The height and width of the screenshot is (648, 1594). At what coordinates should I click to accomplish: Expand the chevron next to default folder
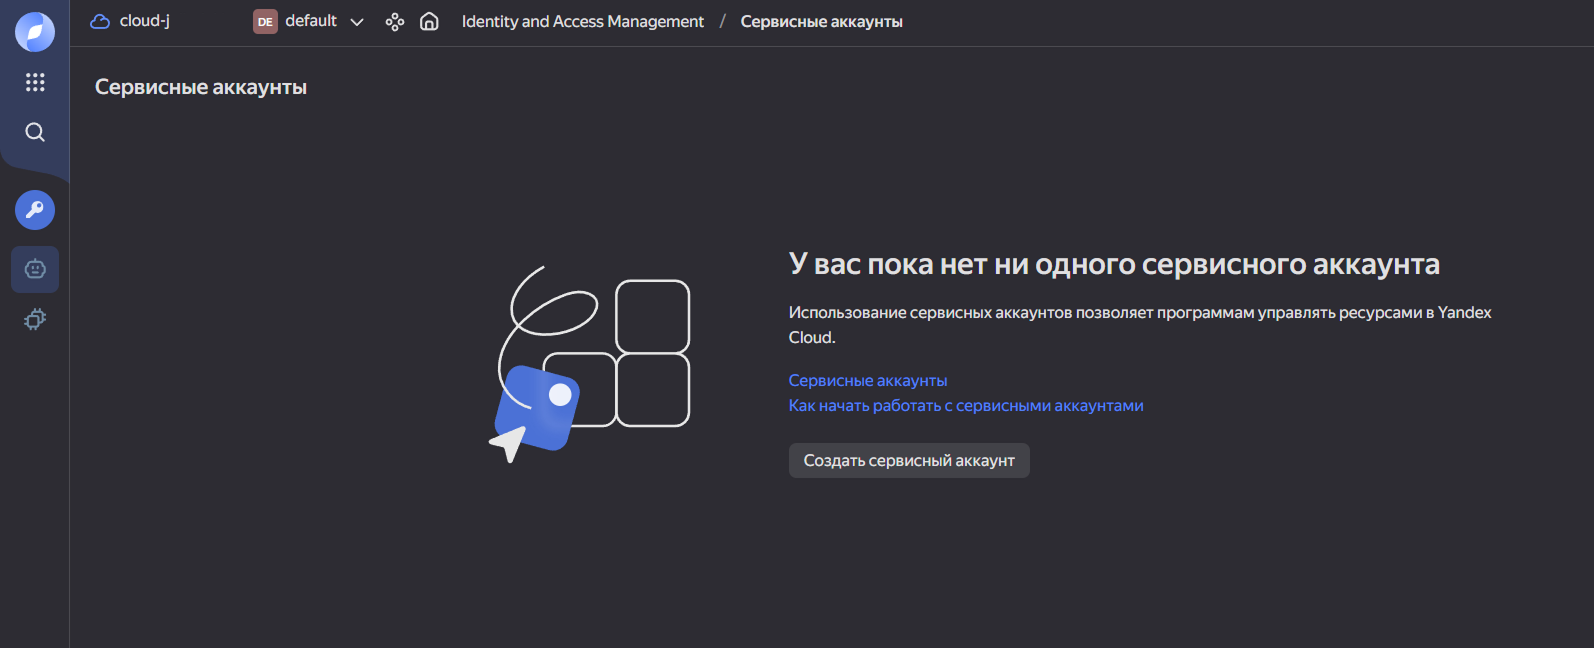click(x=357, y=22)
